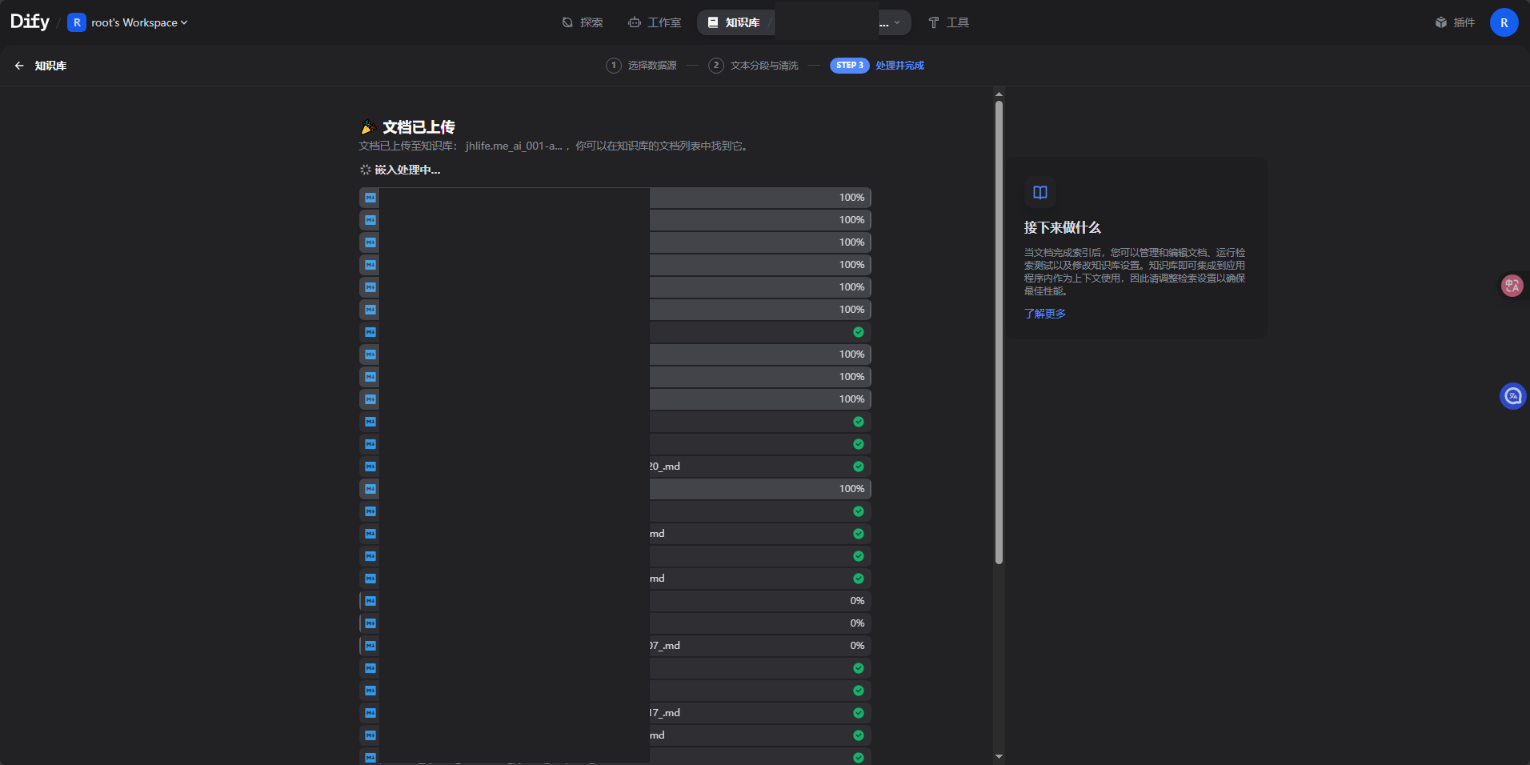Open the 了解更多 link

tap(1044, 314)
